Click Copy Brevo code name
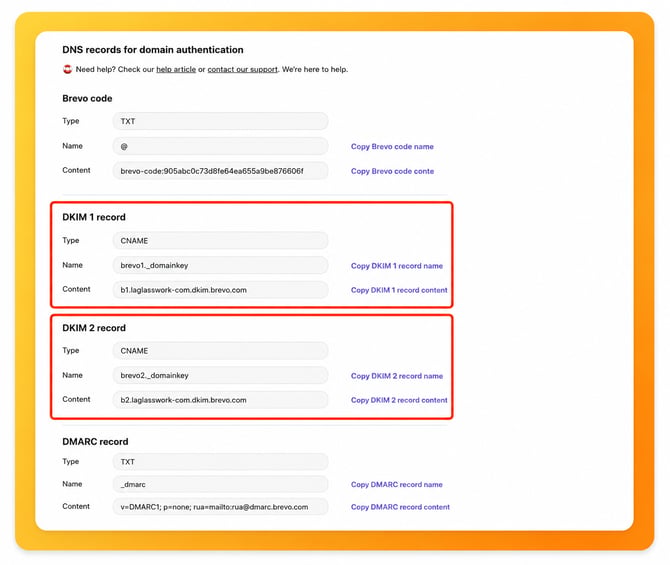670x565 pixels. coord(392,147)
